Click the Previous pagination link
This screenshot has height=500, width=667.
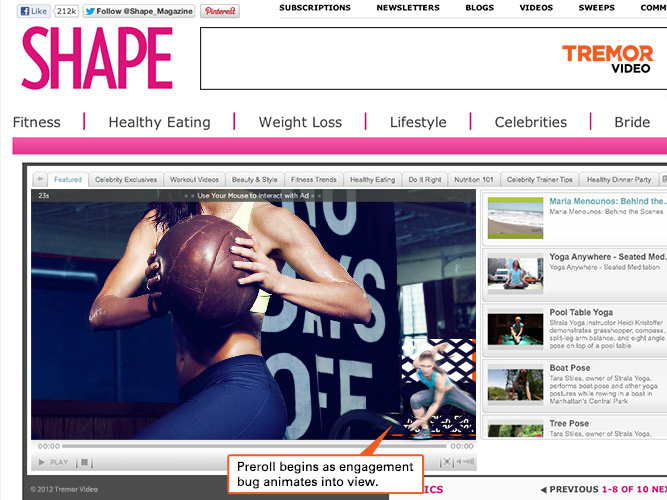click(568, 489)
